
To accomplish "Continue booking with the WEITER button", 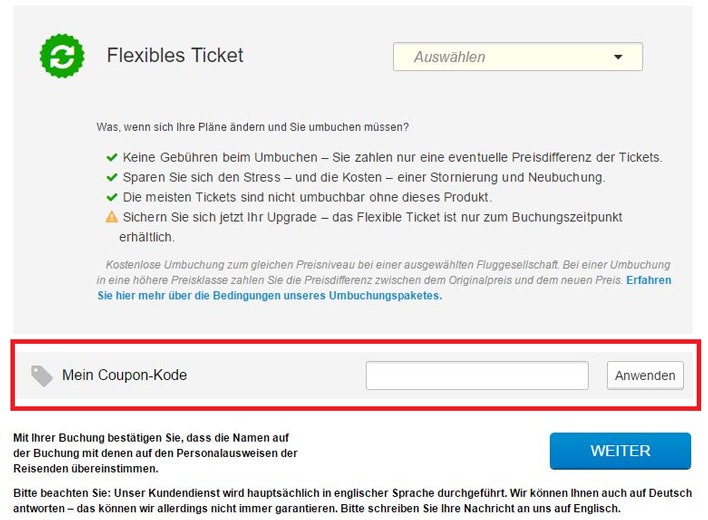I will [620, 451].
